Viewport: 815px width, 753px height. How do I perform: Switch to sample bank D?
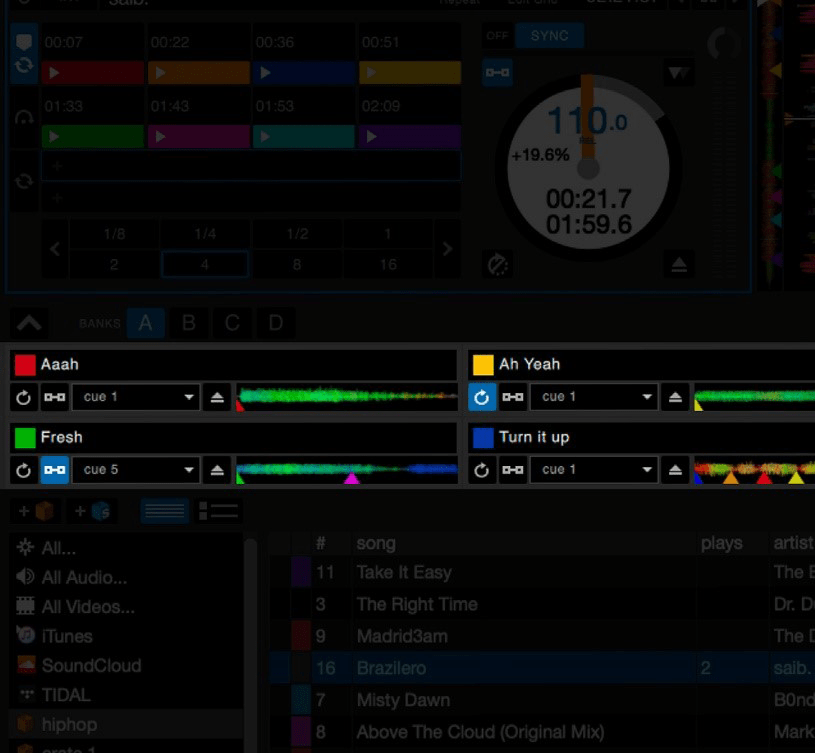coord(275,323)
